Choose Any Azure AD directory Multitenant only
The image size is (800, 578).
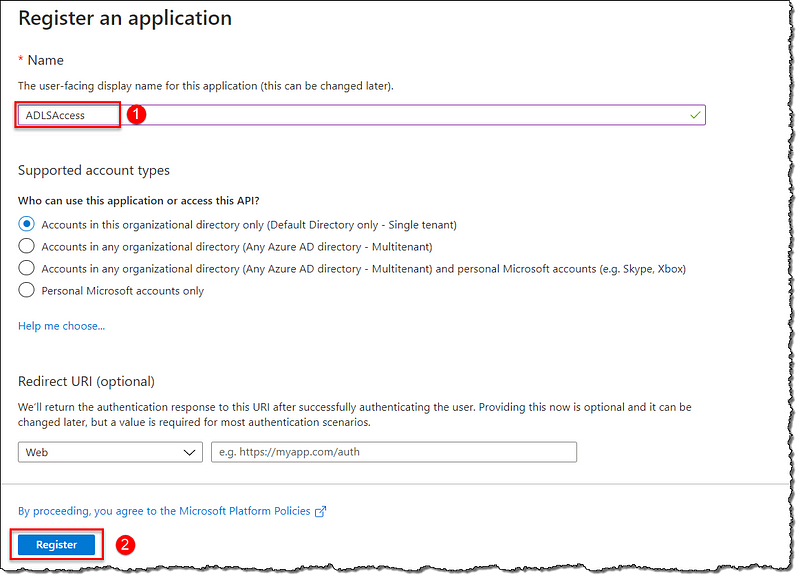pos(26,246)
